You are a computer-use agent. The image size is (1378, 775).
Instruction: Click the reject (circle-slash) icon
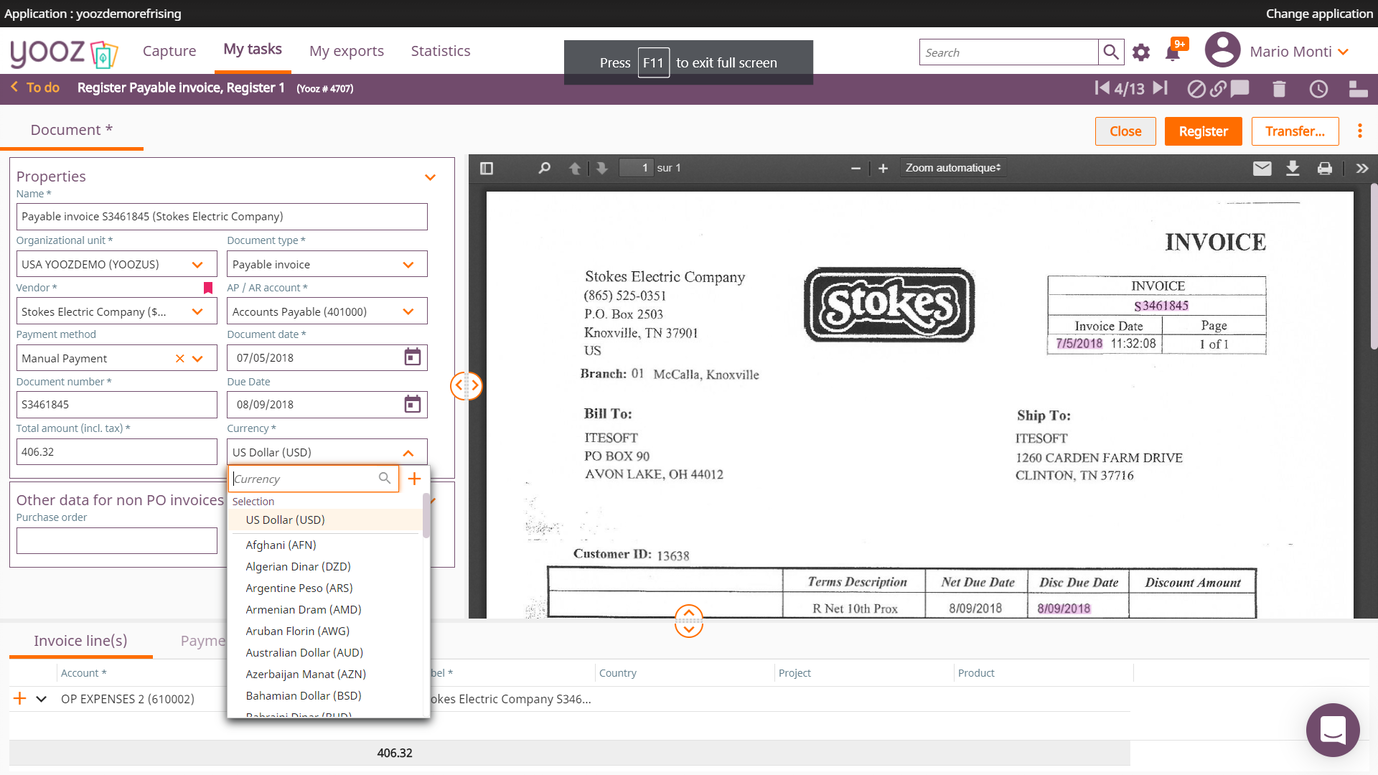click(x=1196, y=89)
